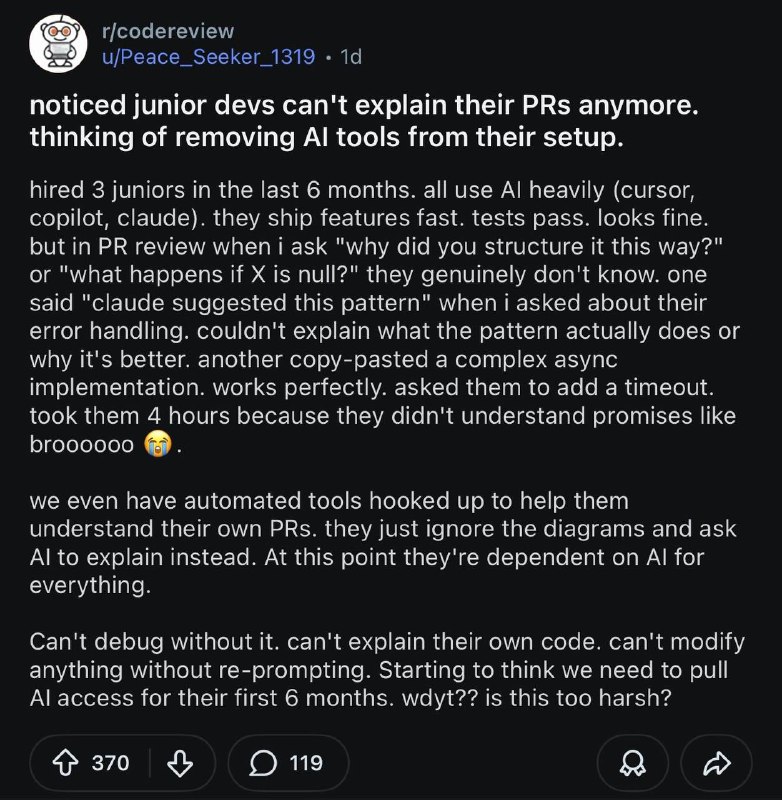Upvote the post with the up arrow
The height and width of the screenshot is (800, 782).
point(66,763)
